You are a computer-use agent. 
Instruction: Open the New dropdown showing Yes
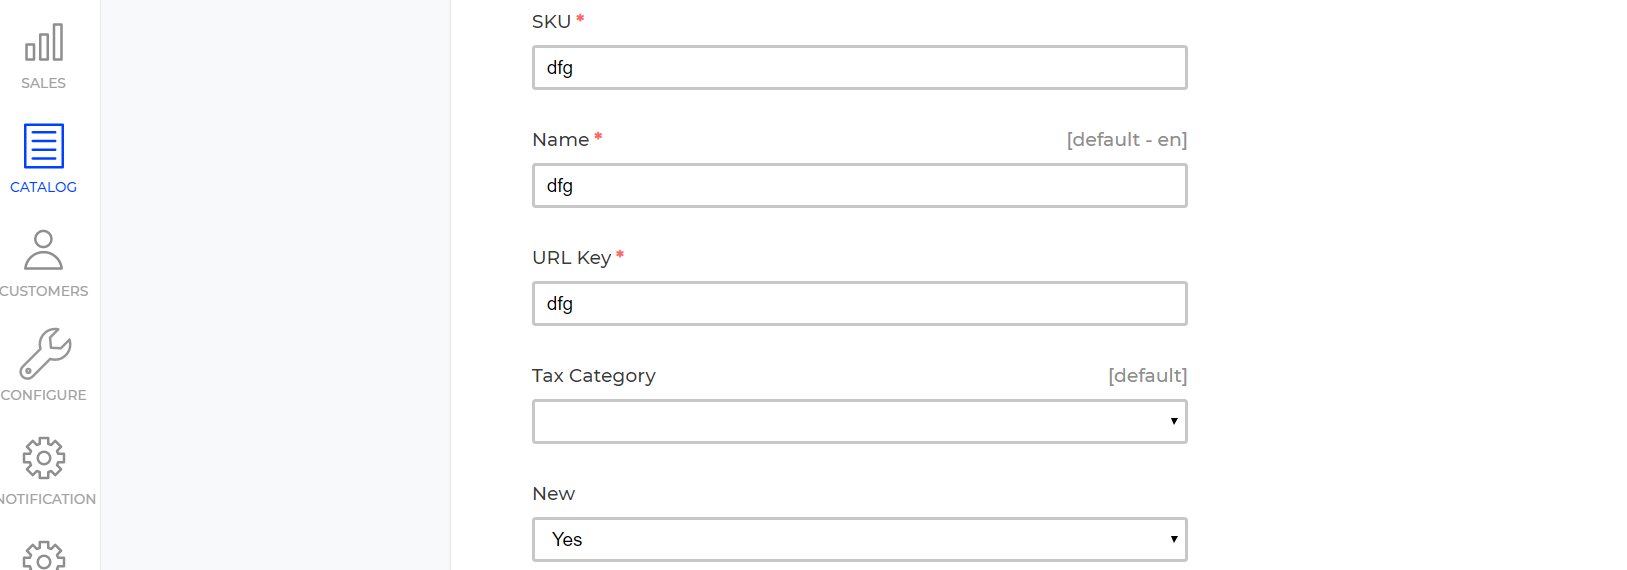pos(860,539)
